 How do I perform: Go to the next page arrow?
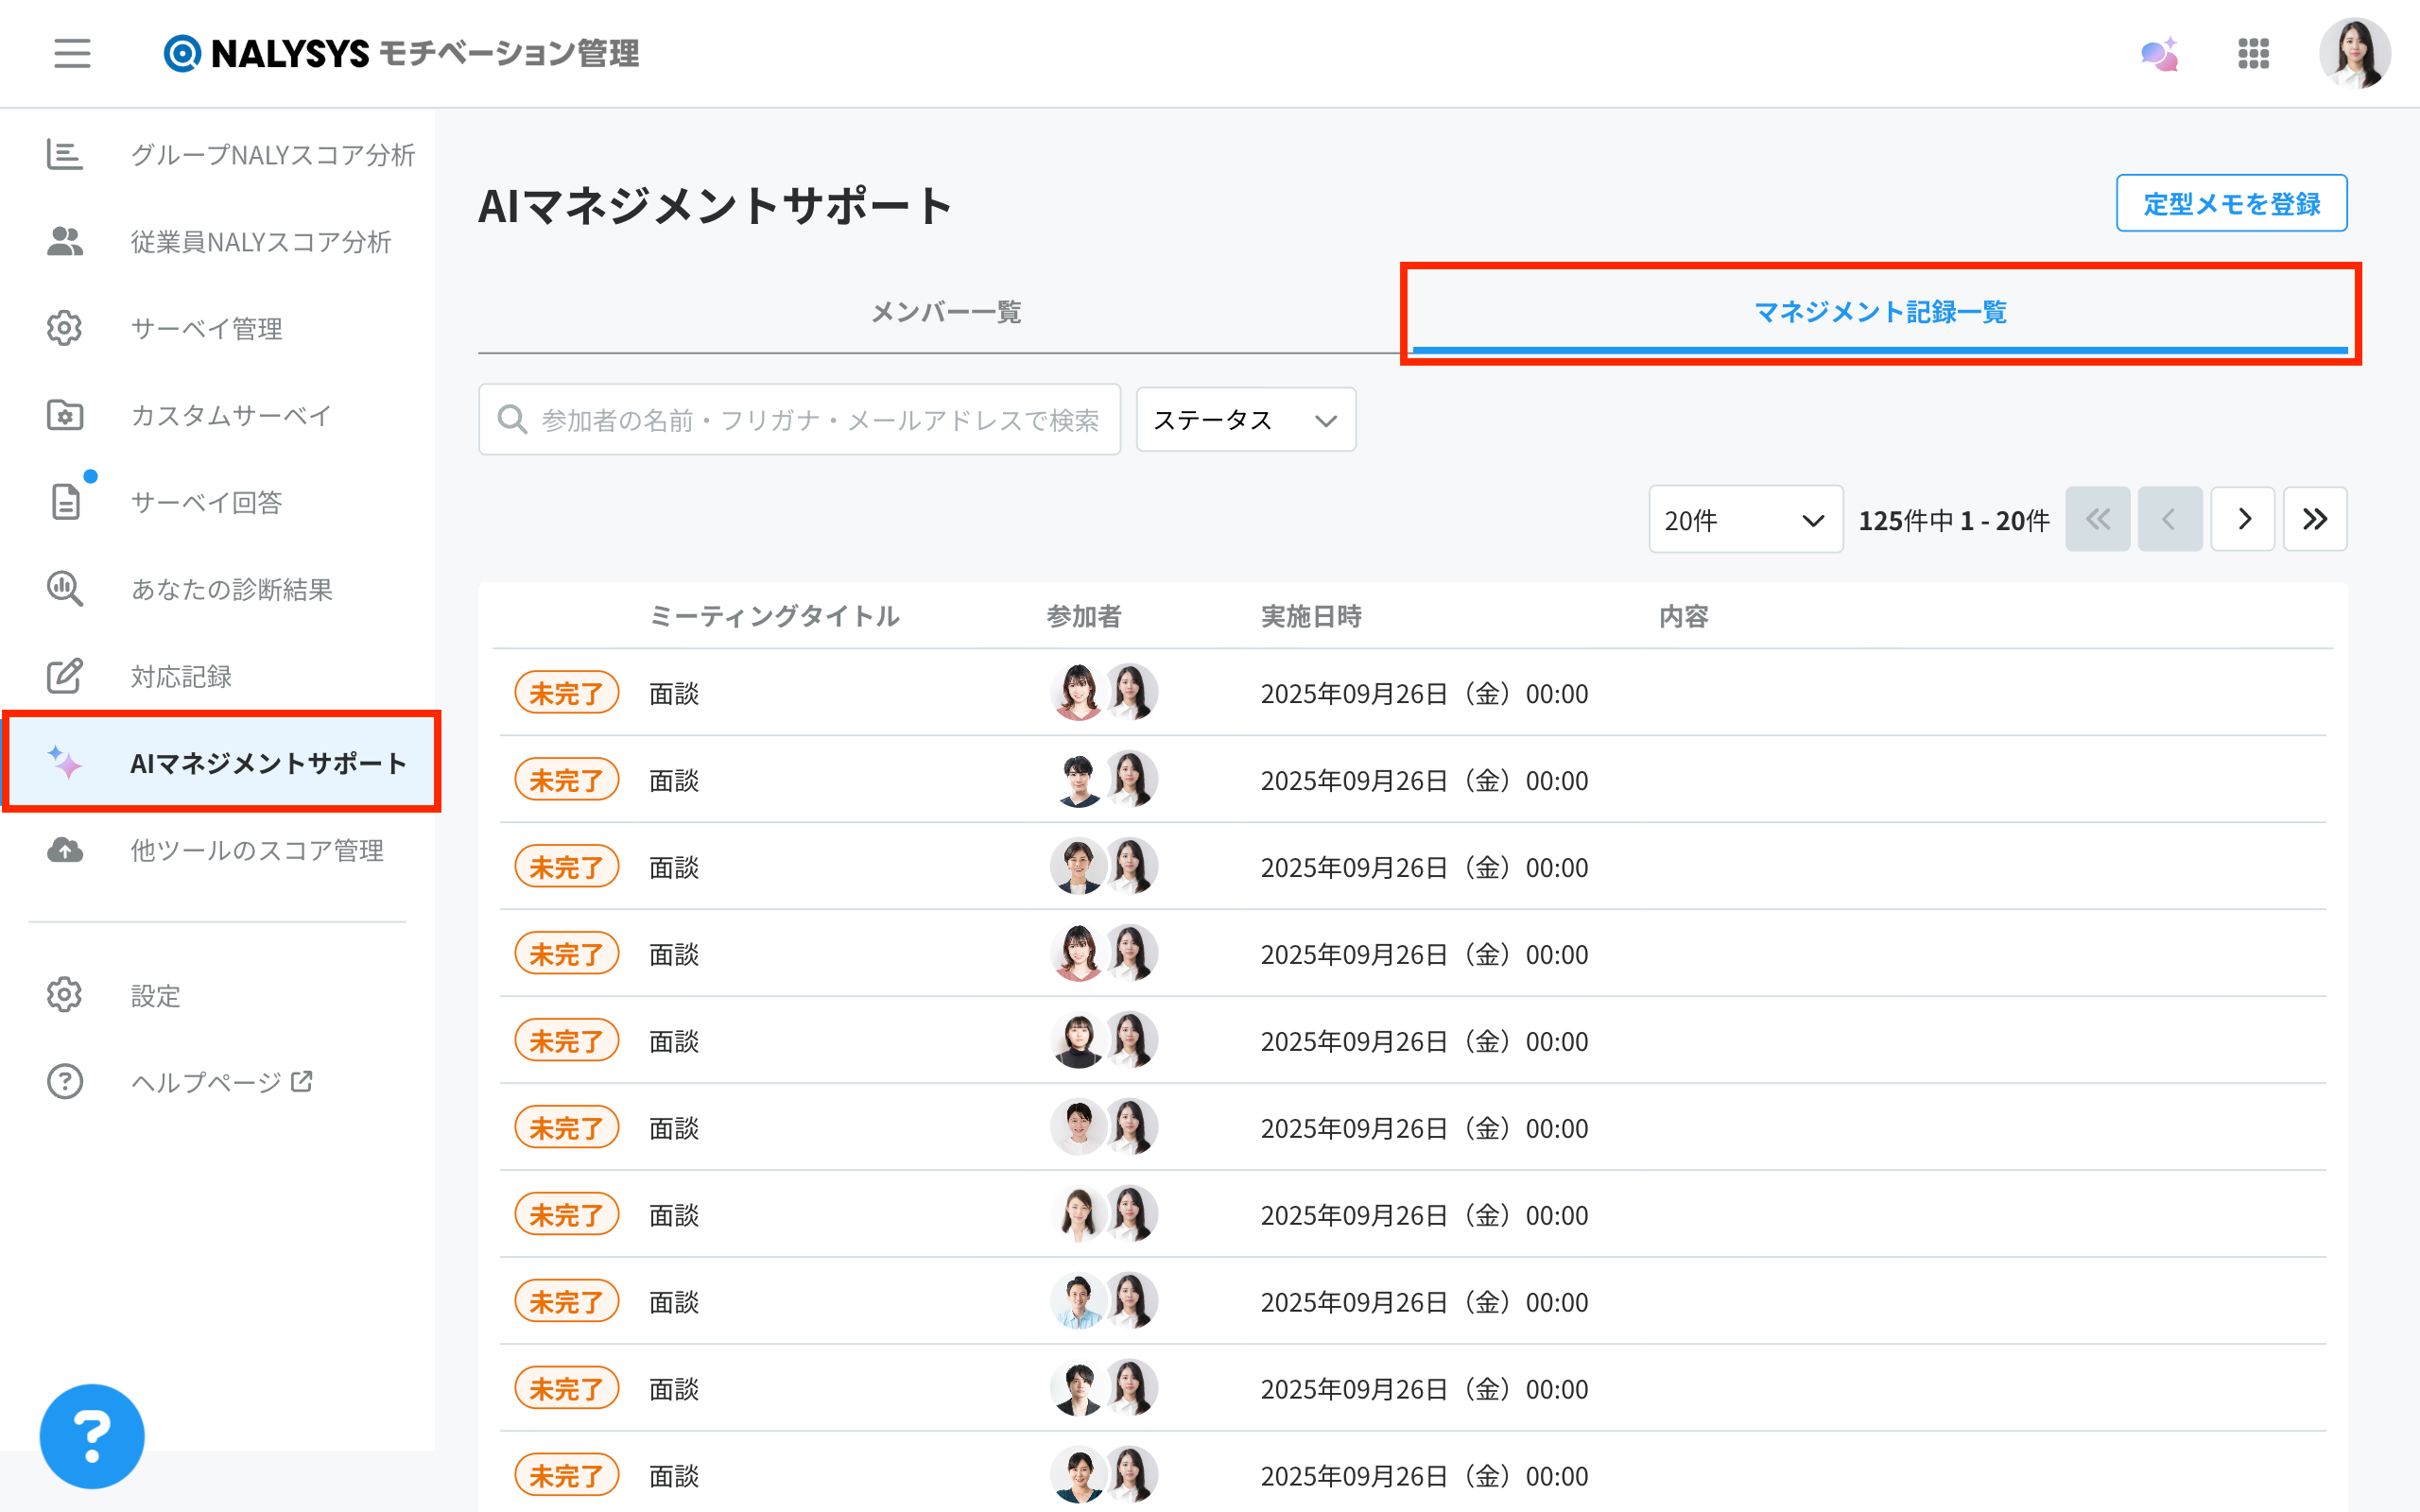point(2243,519)
